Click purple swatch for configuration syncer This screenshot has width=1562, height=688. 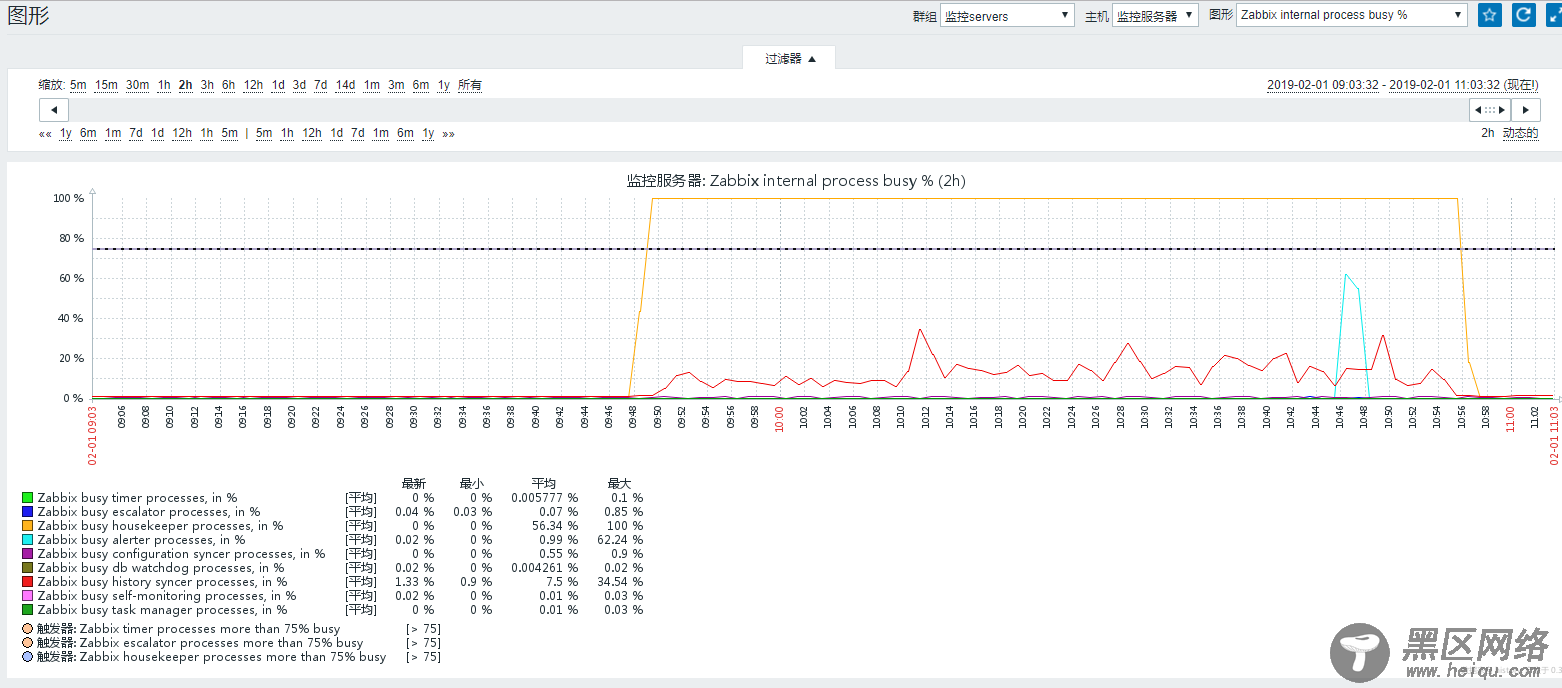pos(27,554)
